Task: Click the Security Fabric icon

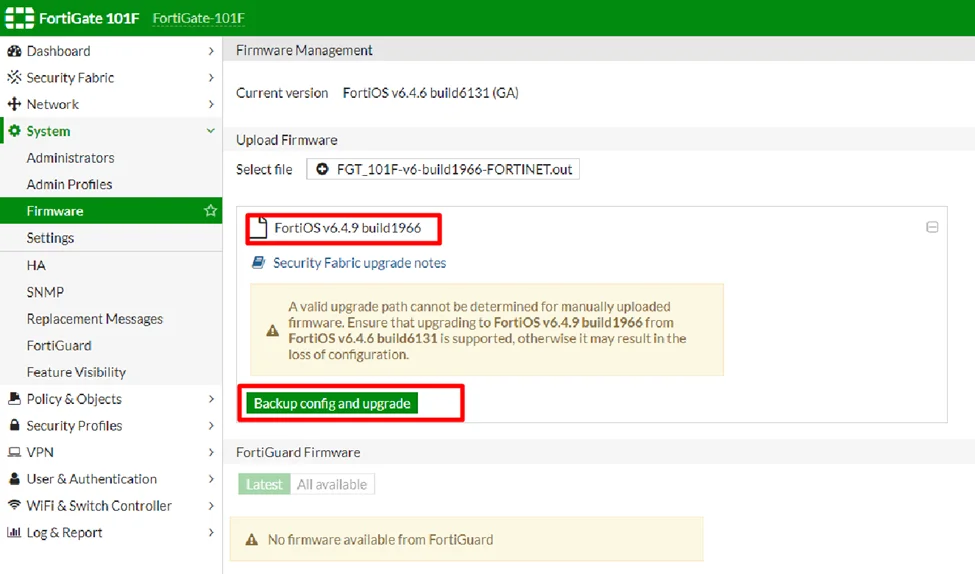Action: [14, 77]
